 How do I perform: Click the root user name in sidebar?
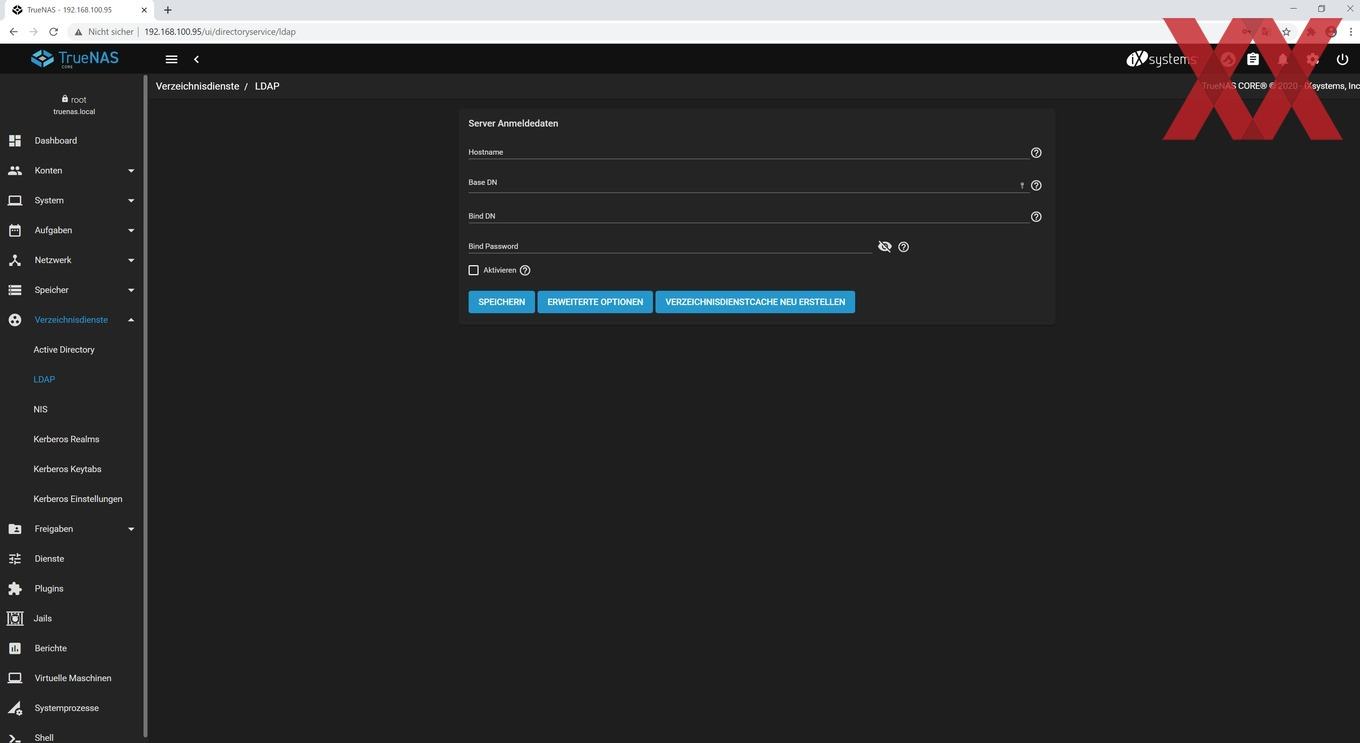pos(78,100)
